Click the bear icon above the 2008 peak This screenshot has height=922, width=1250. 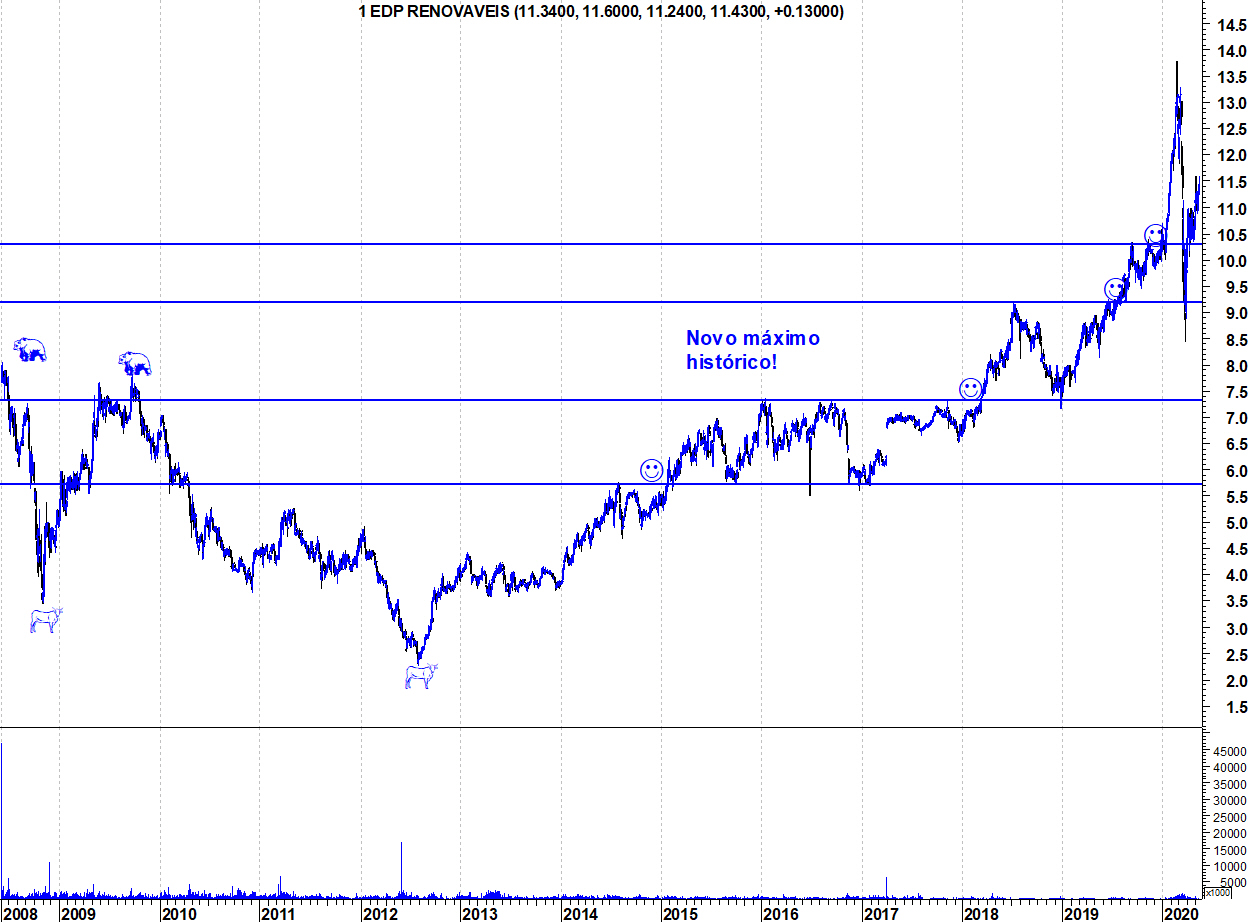click(30, 350)
